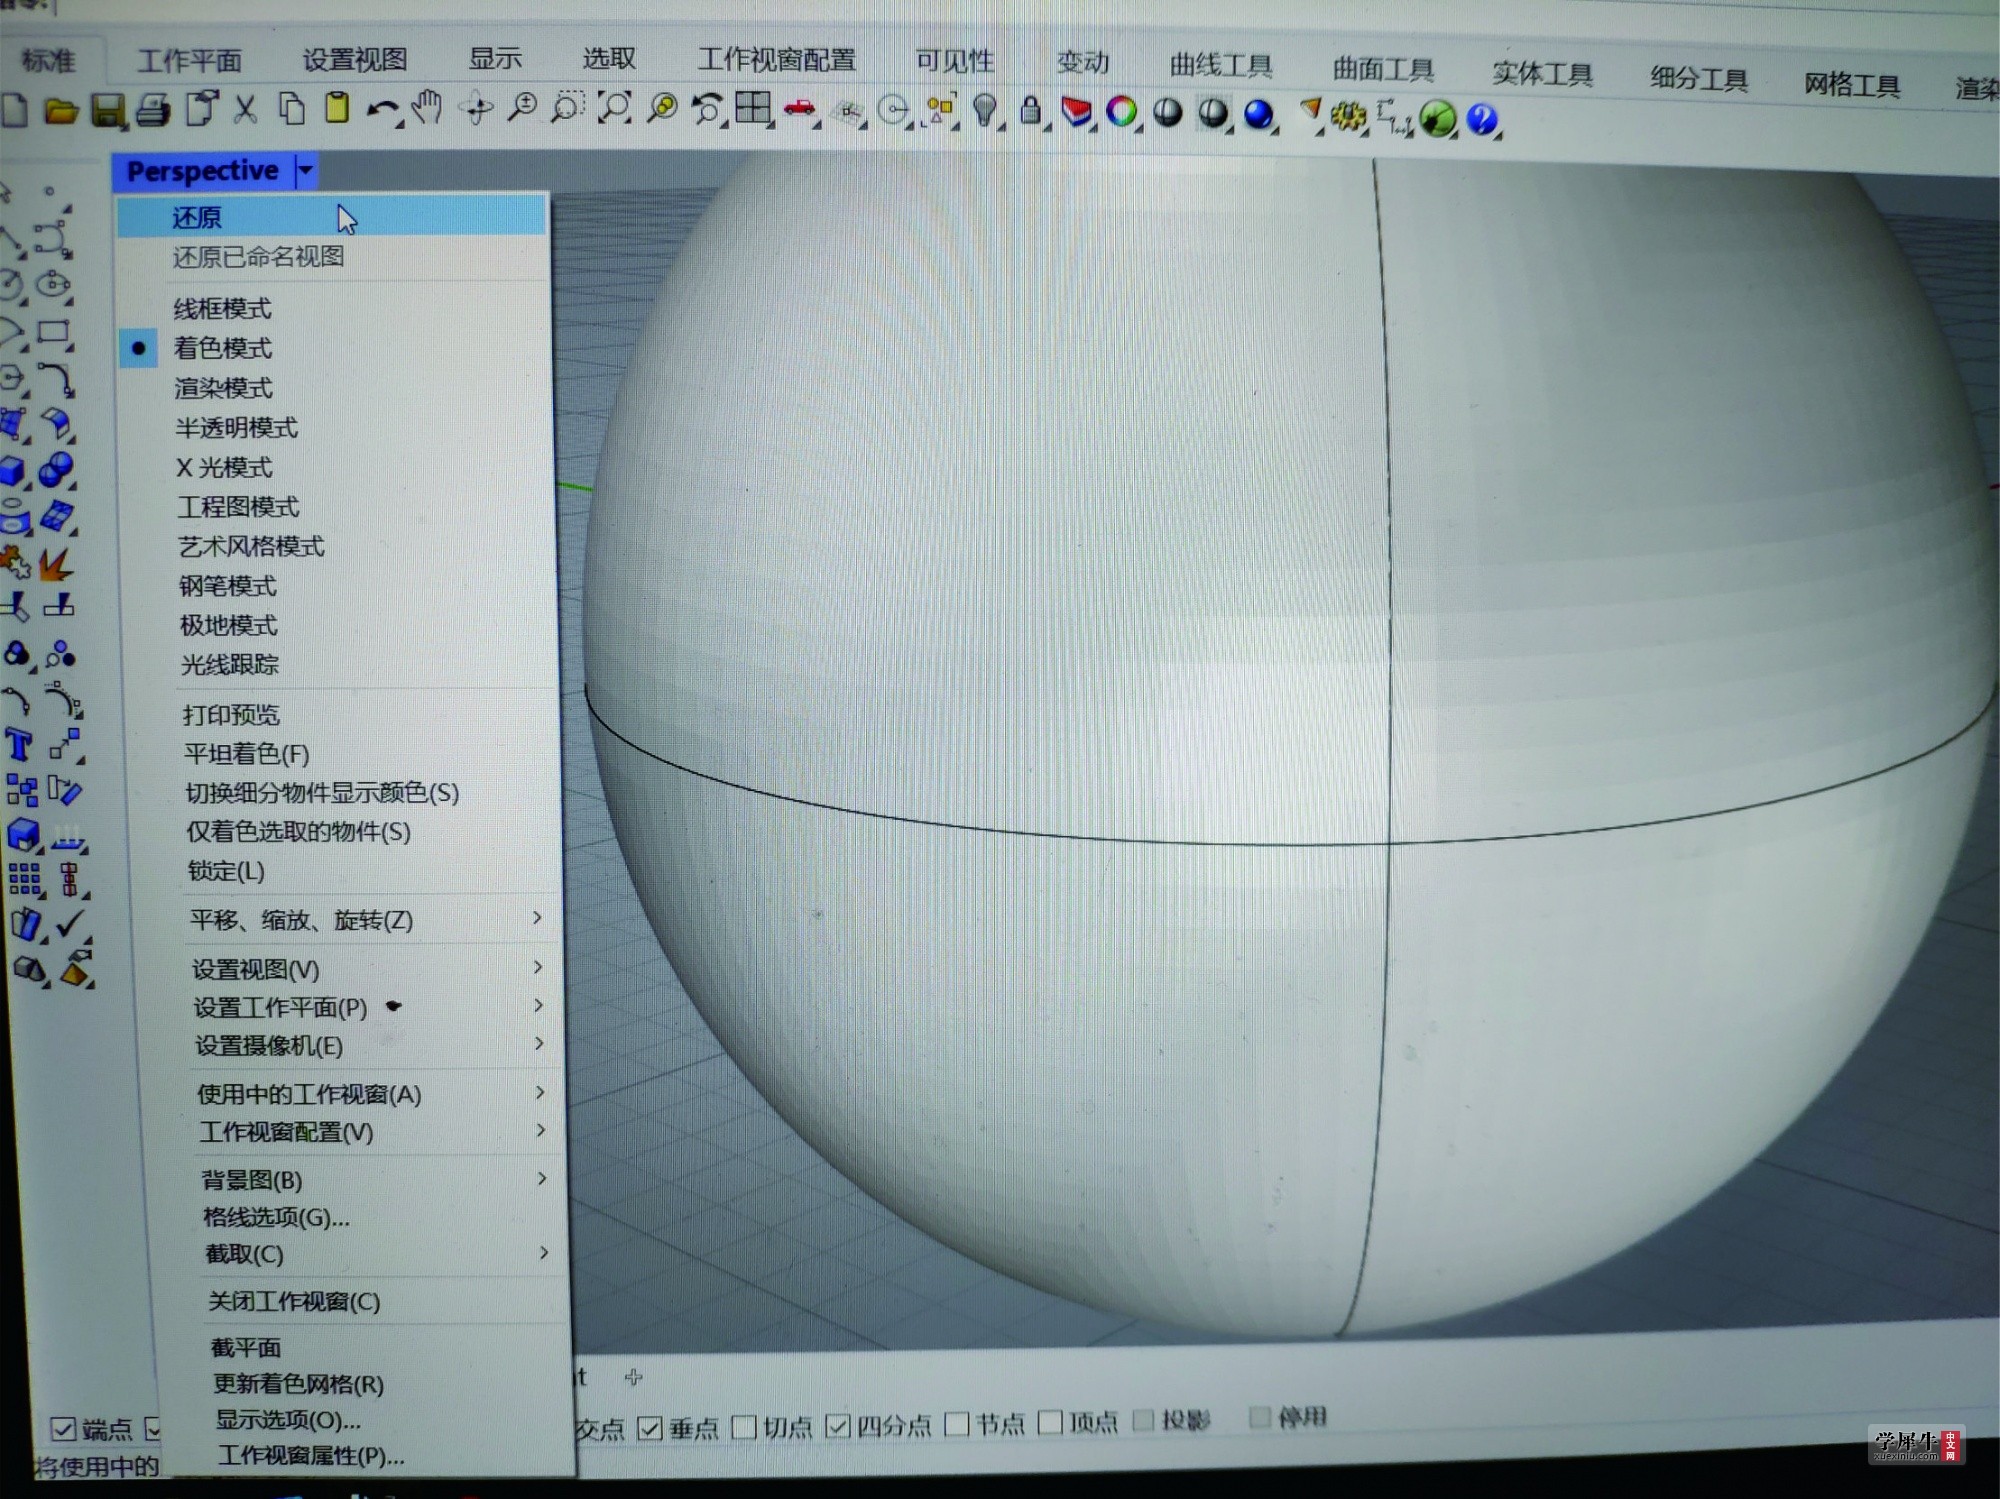Viewport: 2000px width, 1499px height.
Task: Select the Boolean union spheres tool
Action: tap(56, 469)
